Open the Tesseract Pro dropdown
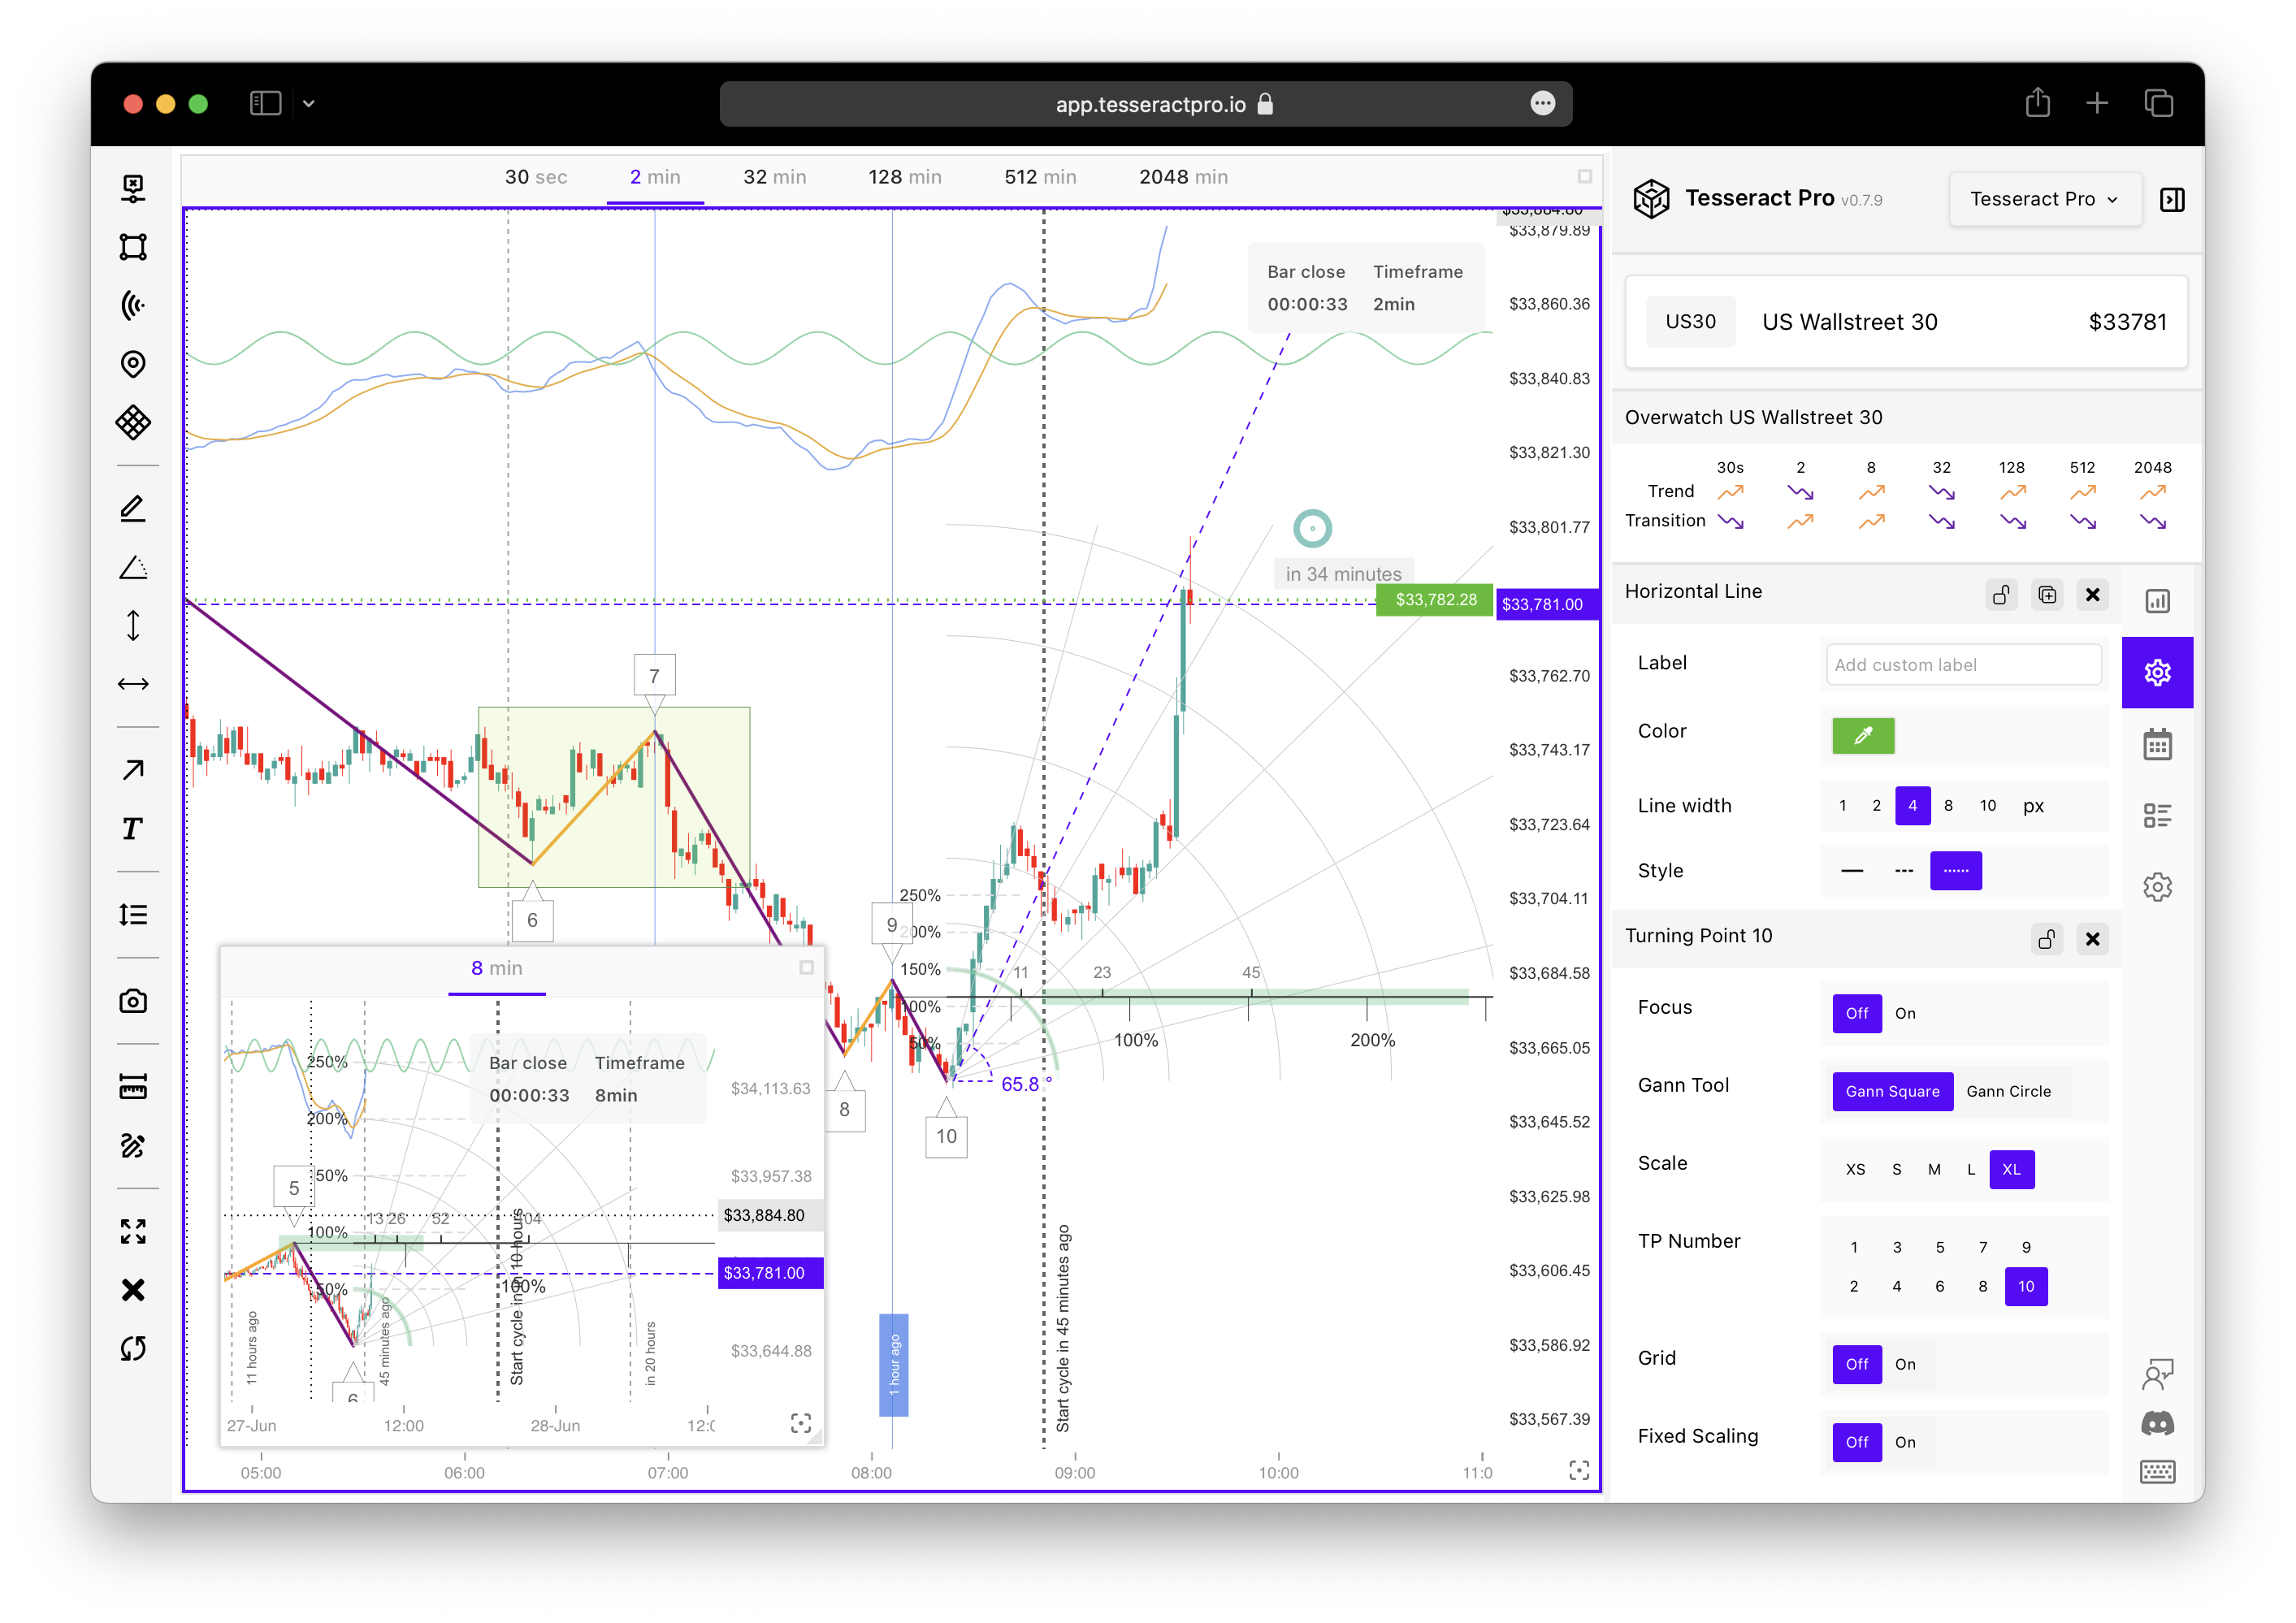 [x=2044, y=199]
